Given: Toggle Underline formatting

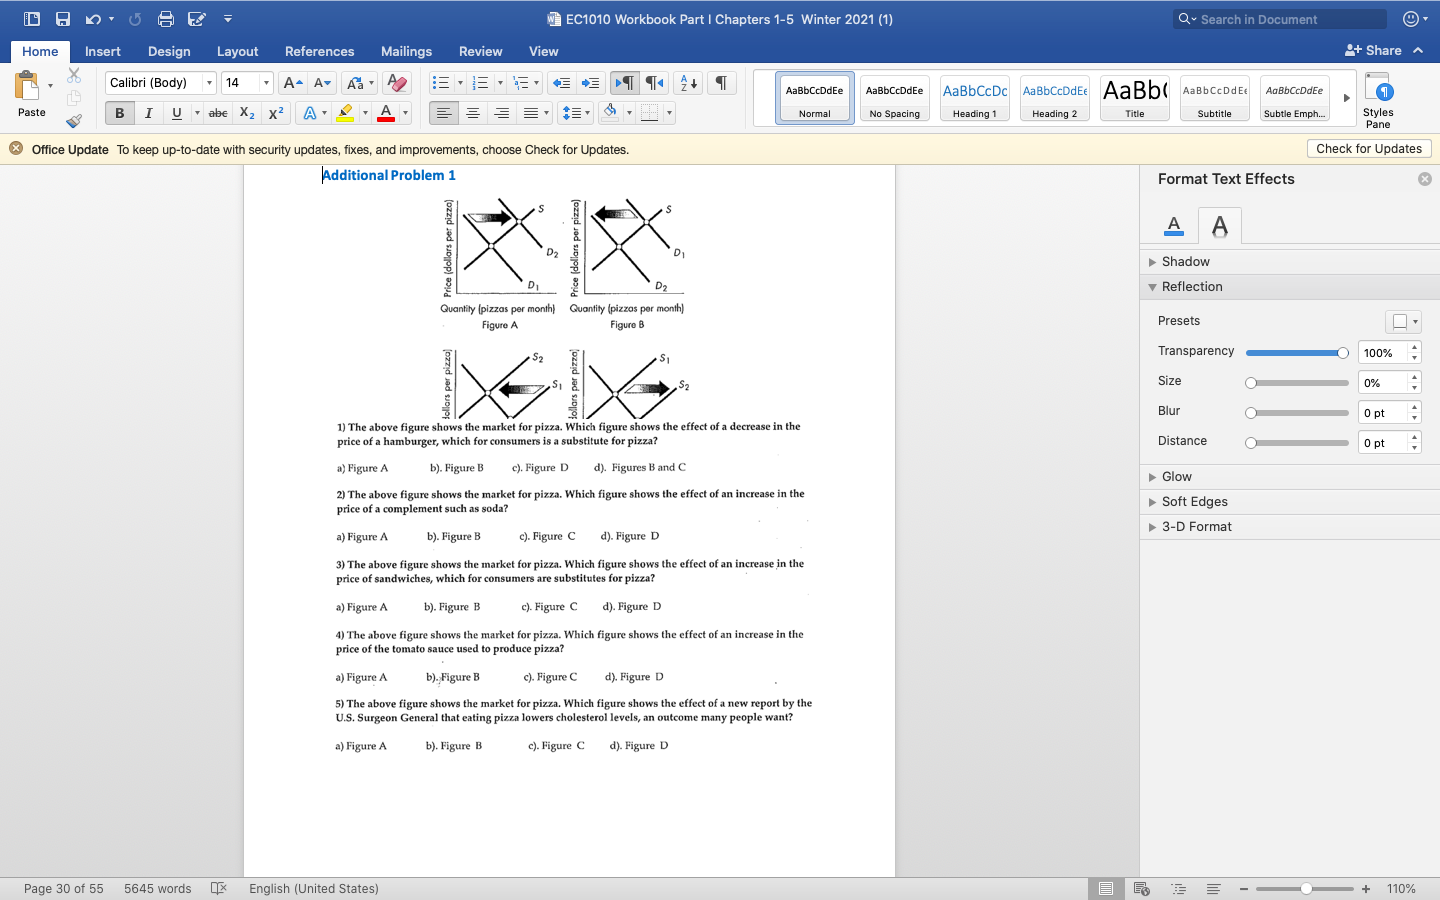Looking at the screenshot, I should point(177,113).
